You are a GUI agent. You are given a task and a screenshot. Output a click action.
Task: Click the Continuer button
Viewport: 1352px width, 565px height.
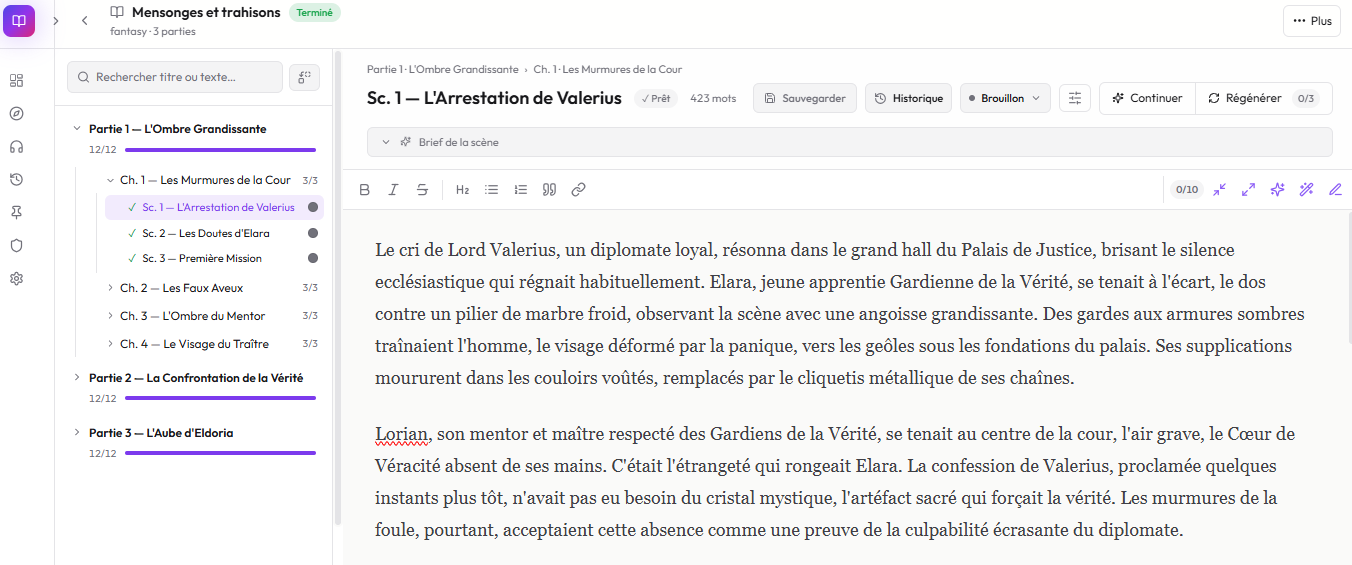tap(1147, 98)
